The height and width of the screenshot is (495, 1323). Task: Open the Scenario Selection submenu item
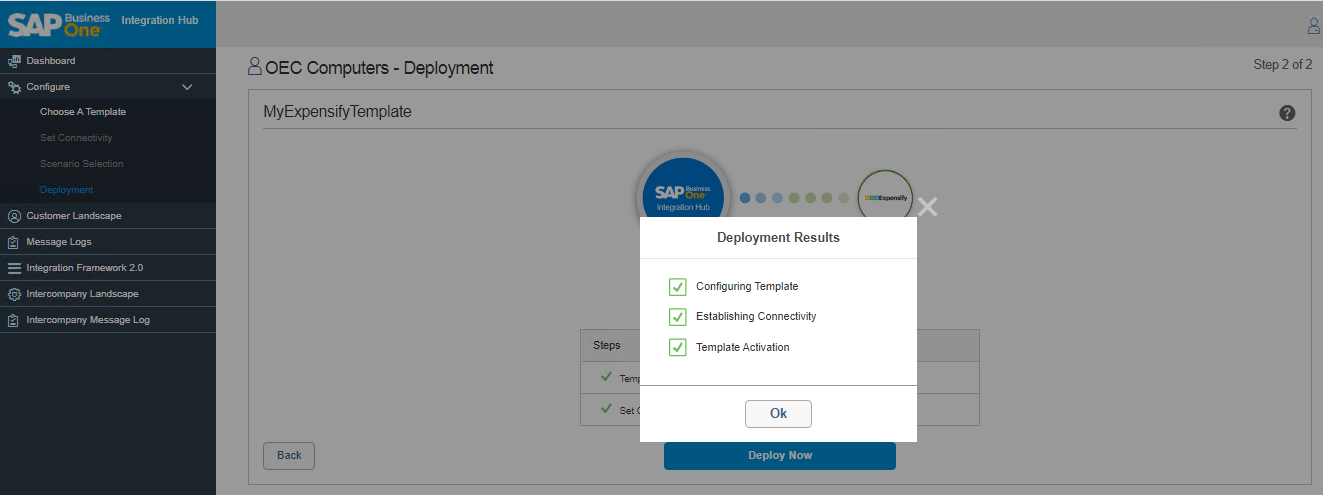(82, 164)
